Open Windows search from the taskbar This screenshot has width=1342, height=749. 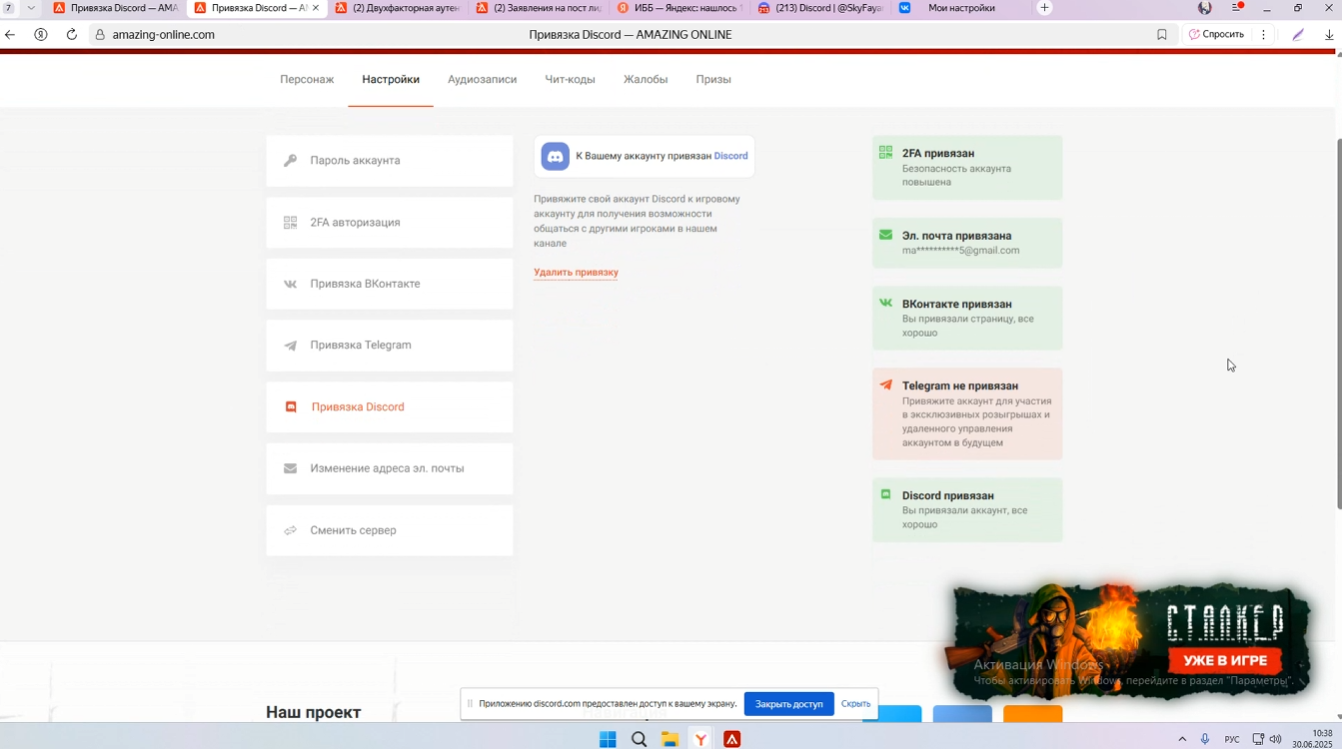click(638, 739)
